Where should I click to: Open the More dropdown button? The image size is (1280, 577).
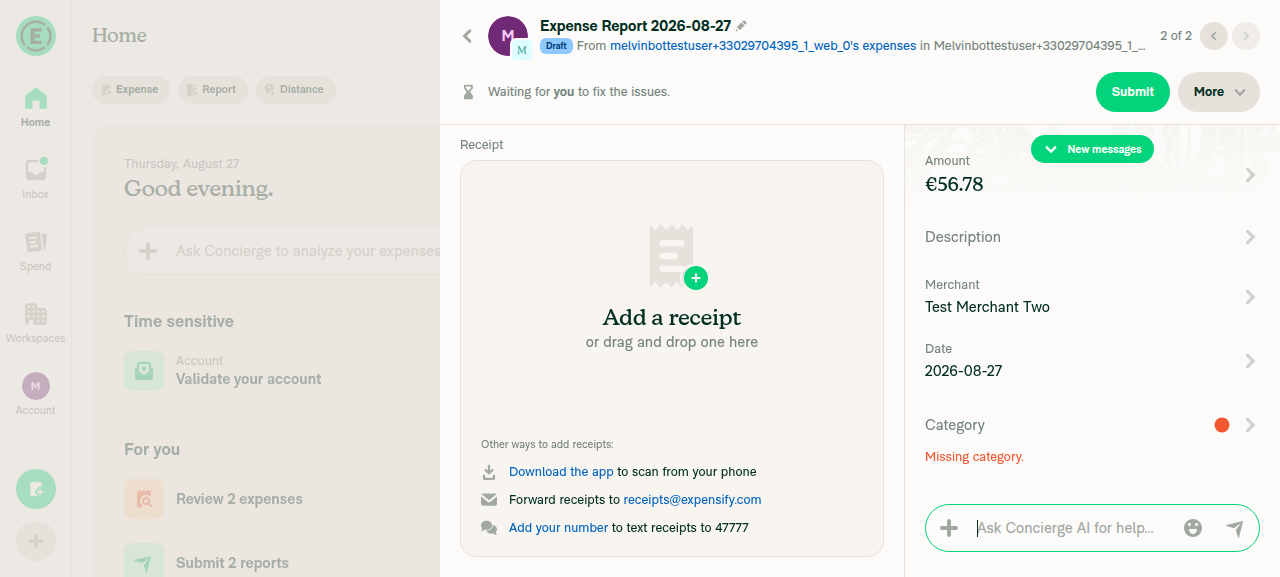pyautogui.click(x=1218, y=92)
